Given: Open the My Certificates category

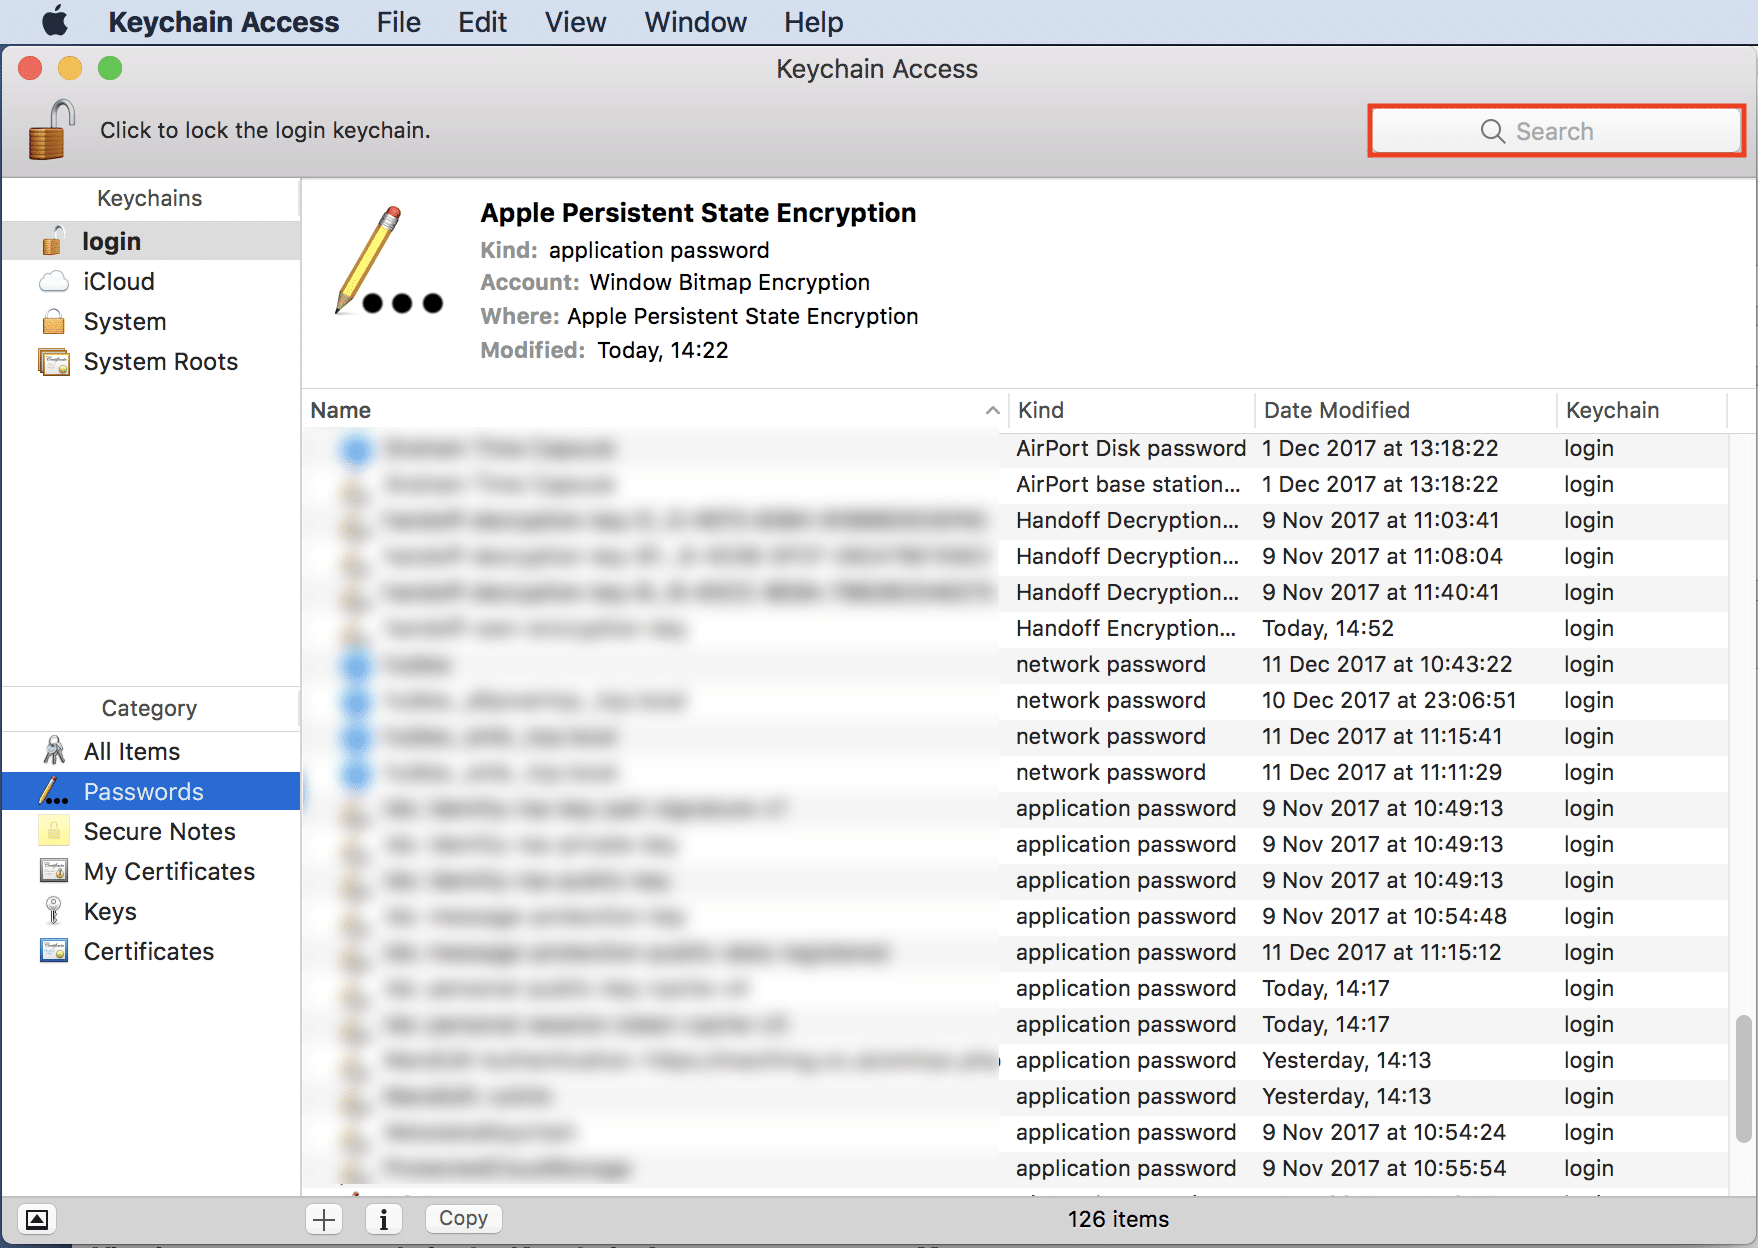Looking at the screenshot, I should pos(151,871).
